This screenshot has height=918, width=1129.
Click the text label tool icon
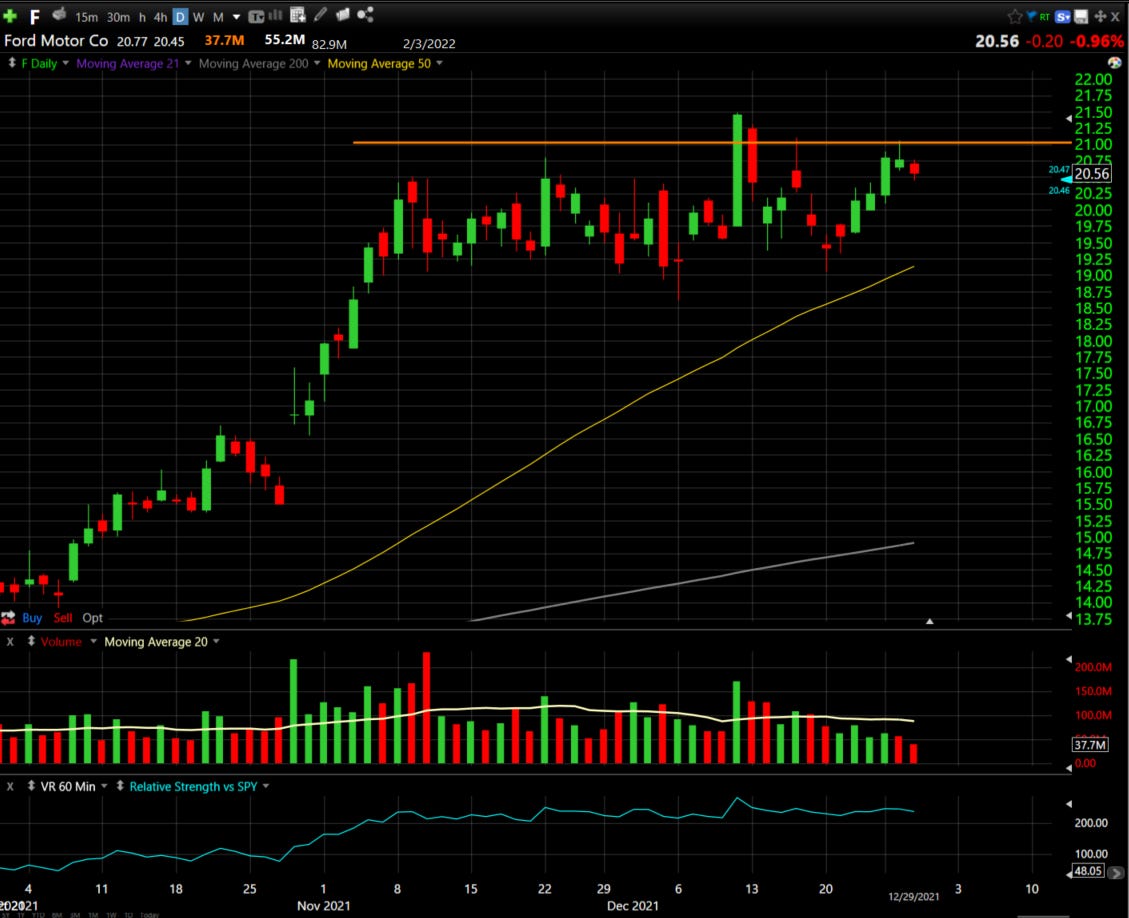tap(256, 17)
